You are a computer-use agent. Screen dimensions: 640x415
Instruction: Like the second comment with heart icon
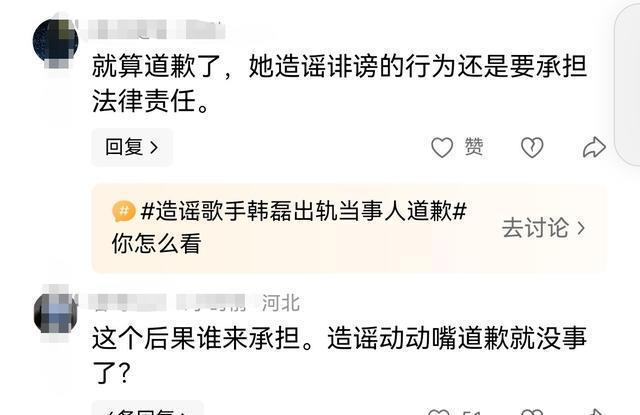tap(439, 411)
